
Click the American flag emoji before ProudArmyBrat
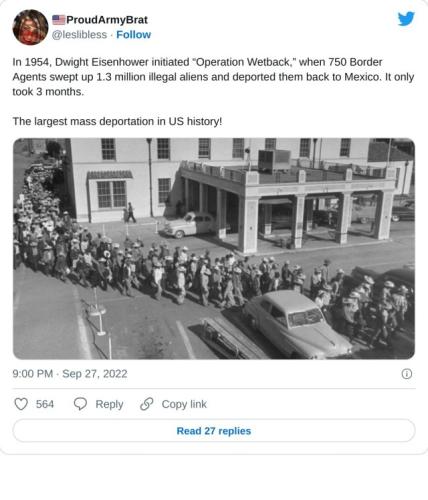tap(59, 20)
